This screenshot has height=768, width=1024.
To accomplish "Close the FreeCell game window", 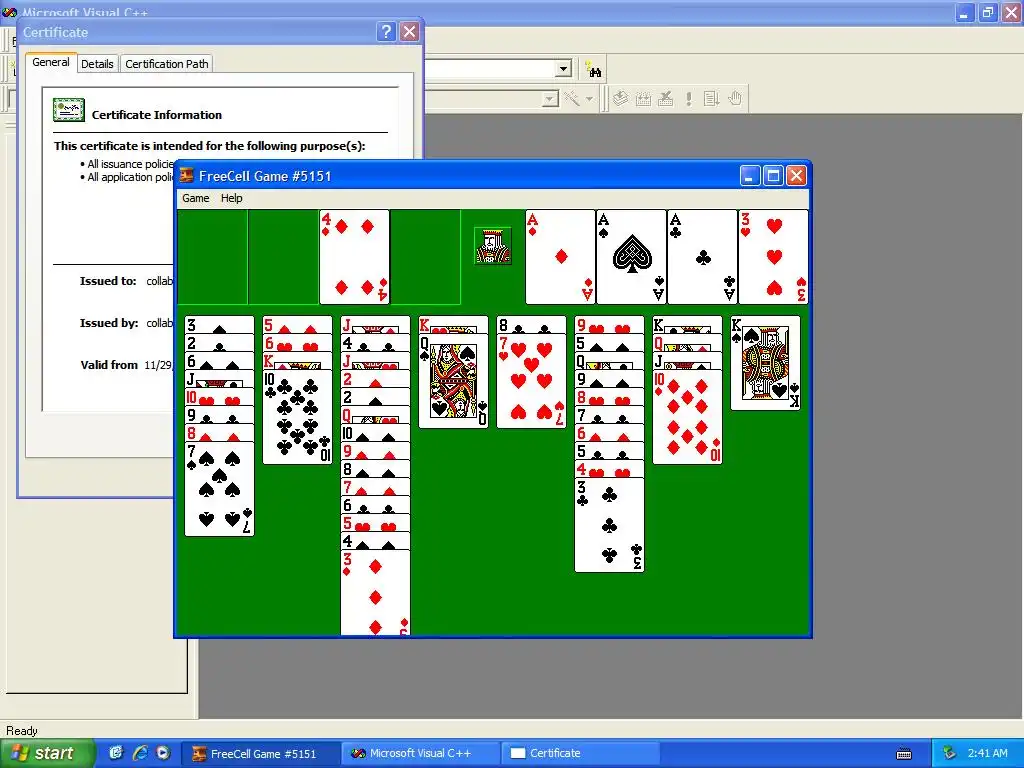I will point(796,176).
